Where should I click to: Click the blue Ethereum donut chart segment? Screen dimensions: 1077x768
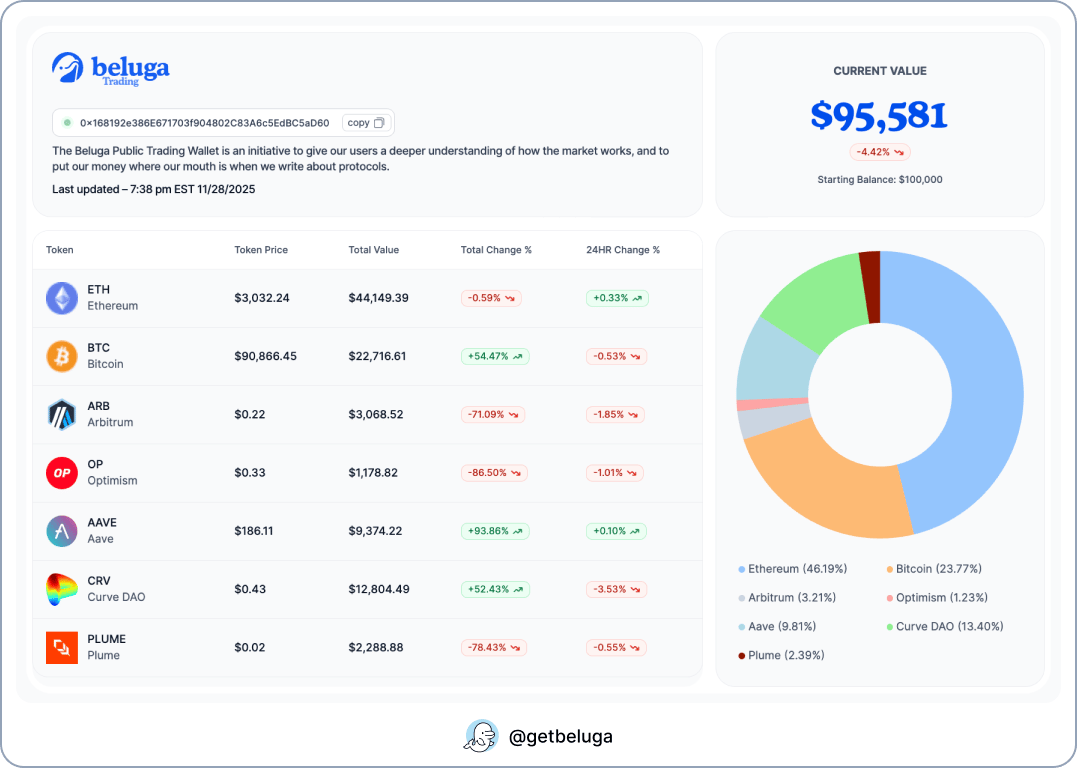tap(986, 385)
